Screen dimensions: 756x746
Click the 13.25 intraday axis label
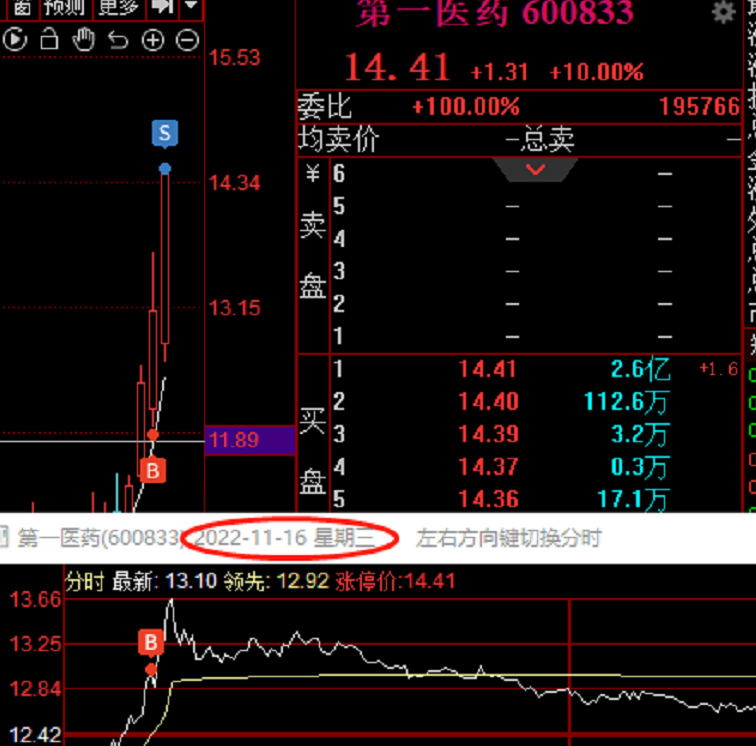pos(35,644)
